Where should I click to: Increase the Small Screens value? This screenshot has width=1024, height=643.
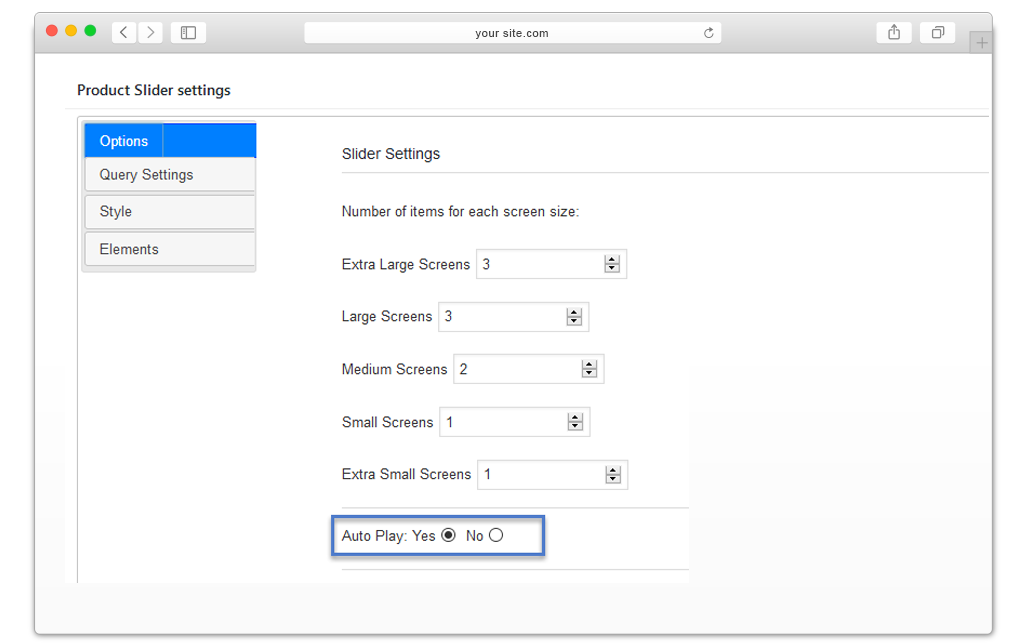coord(575,418)
